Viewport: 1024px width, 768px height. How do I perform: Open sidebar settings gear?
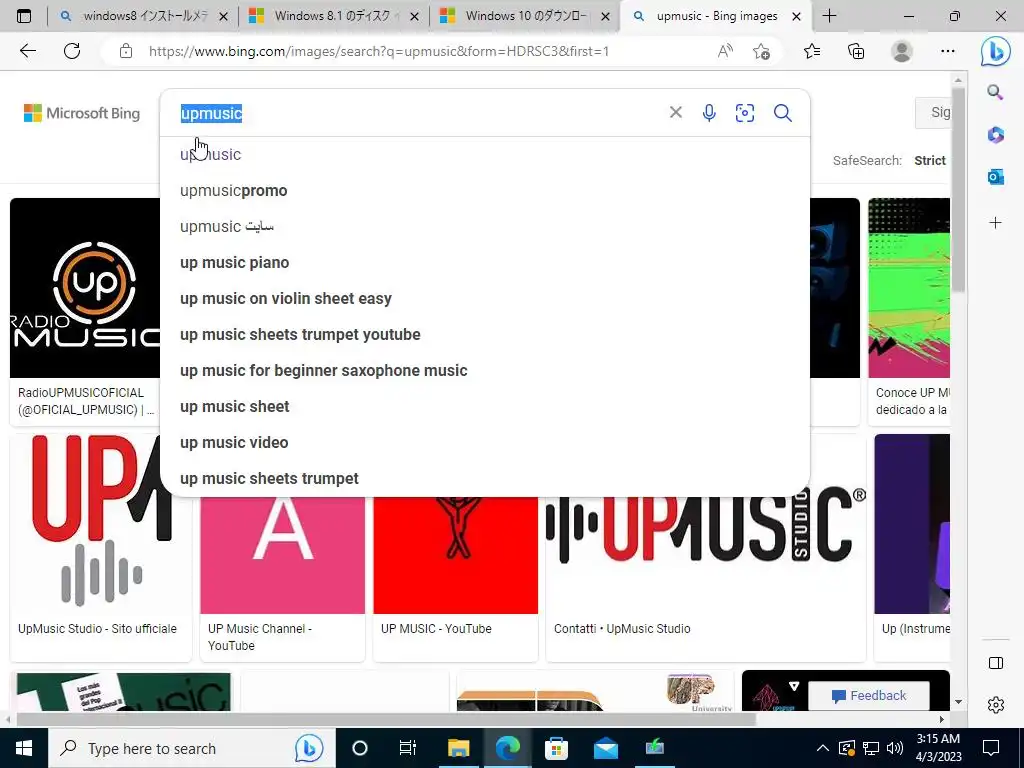pos(996,705)
